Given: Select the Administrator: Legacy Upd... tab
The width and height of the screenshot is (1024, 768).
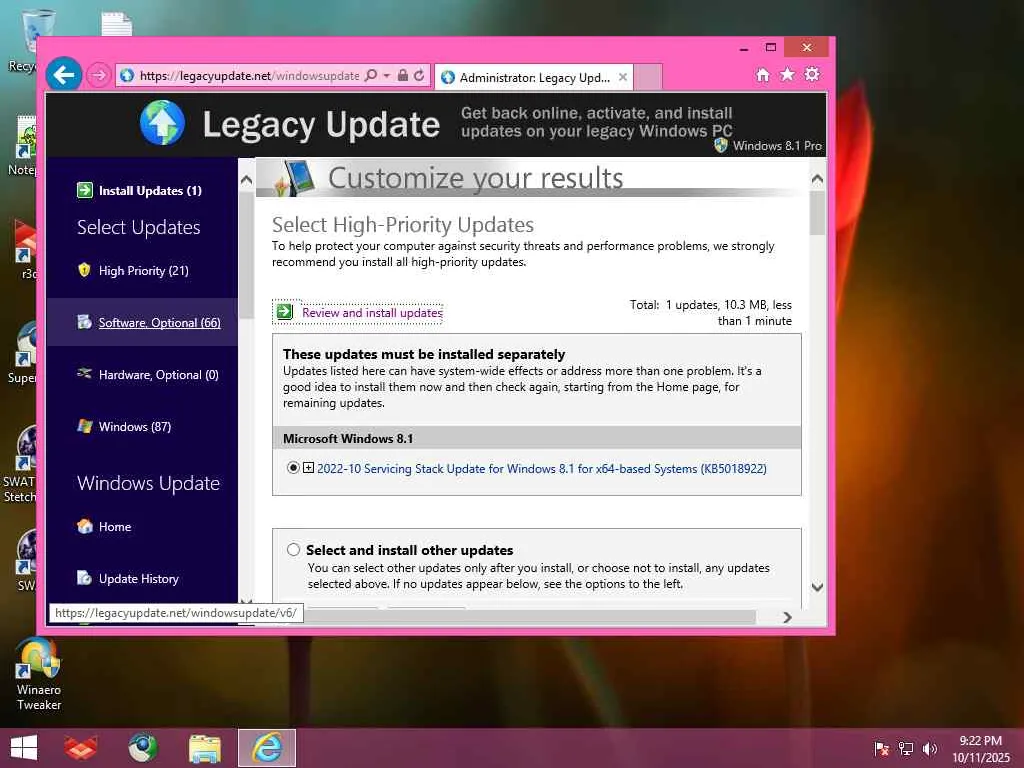Looking at the screenshot, I should [x=534, y=77].
